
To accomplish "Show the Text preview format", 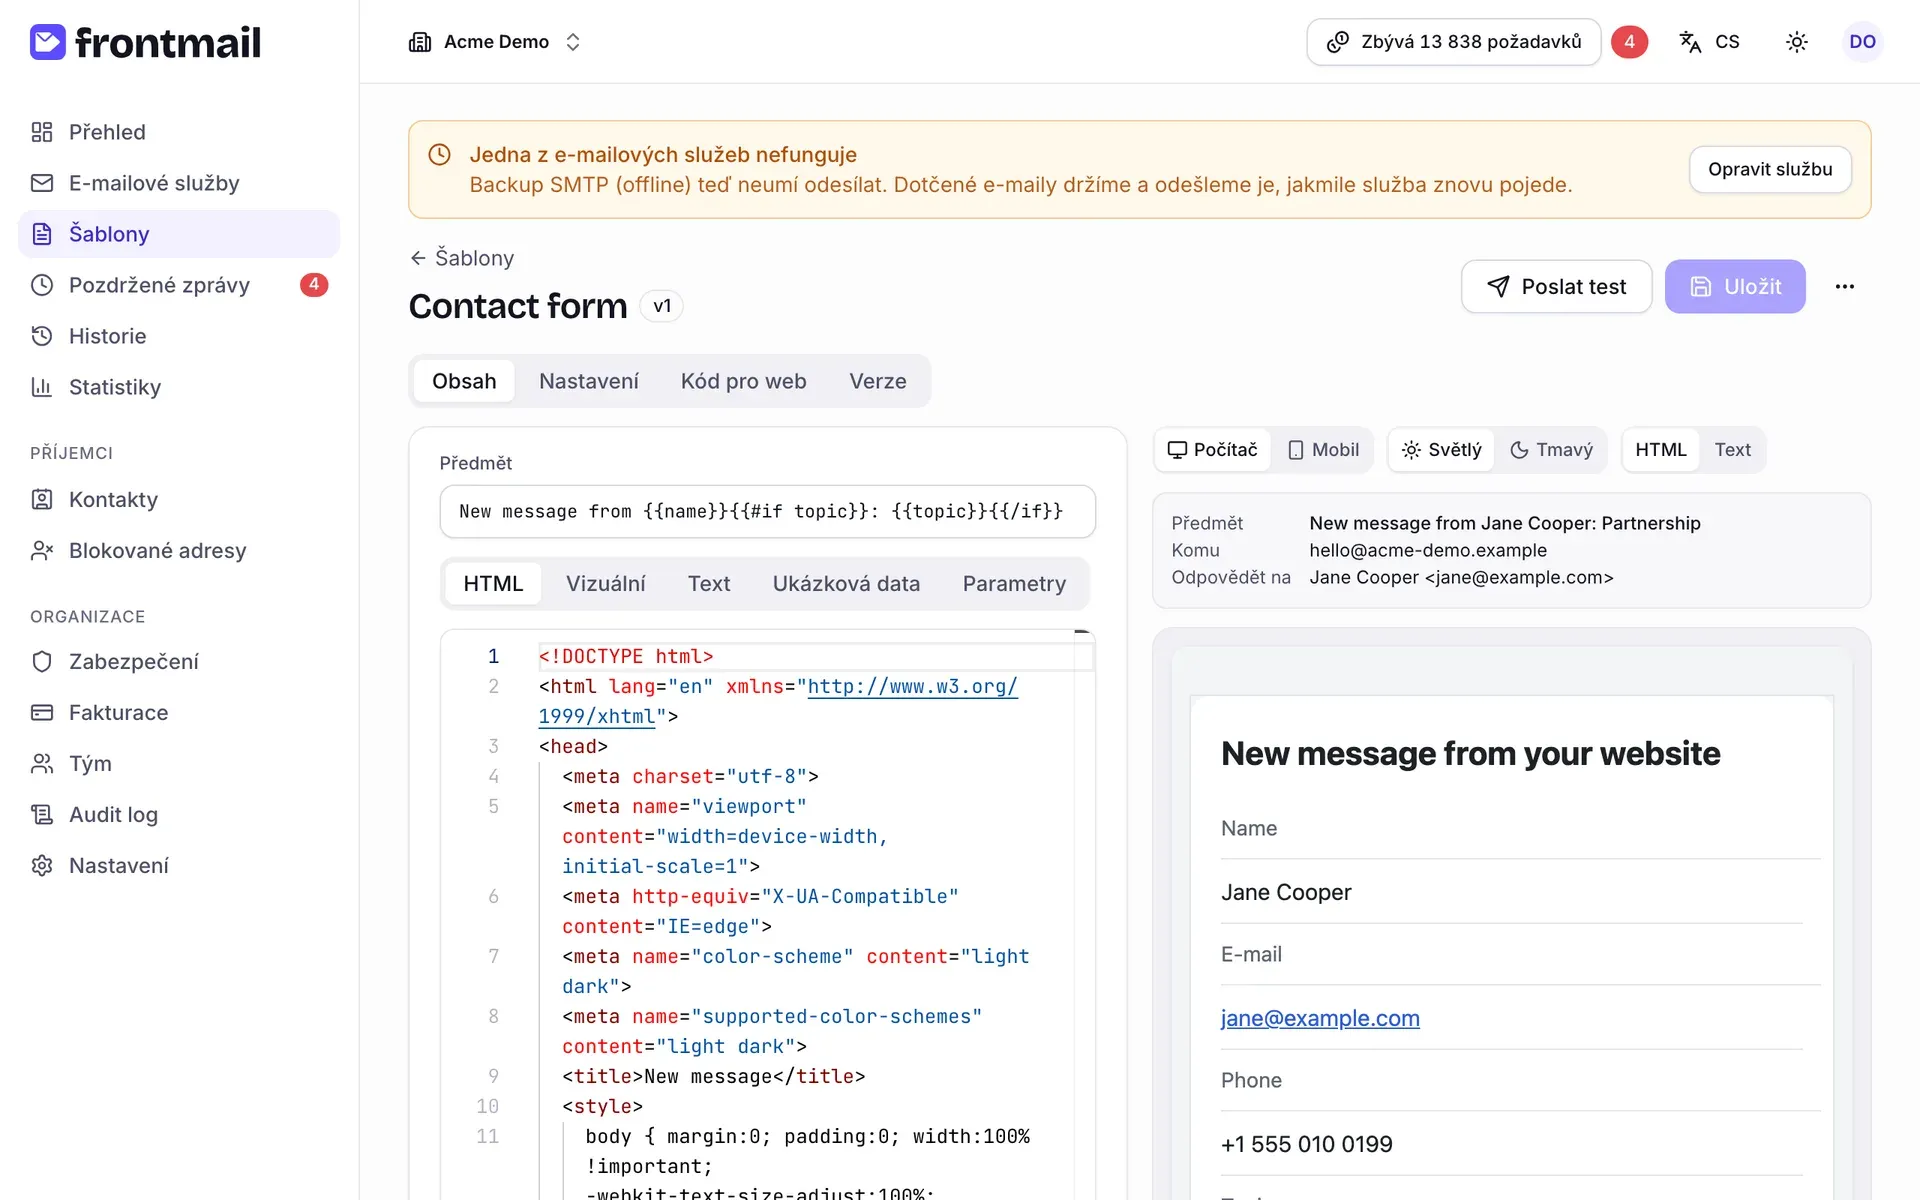I will (1732, 450).
